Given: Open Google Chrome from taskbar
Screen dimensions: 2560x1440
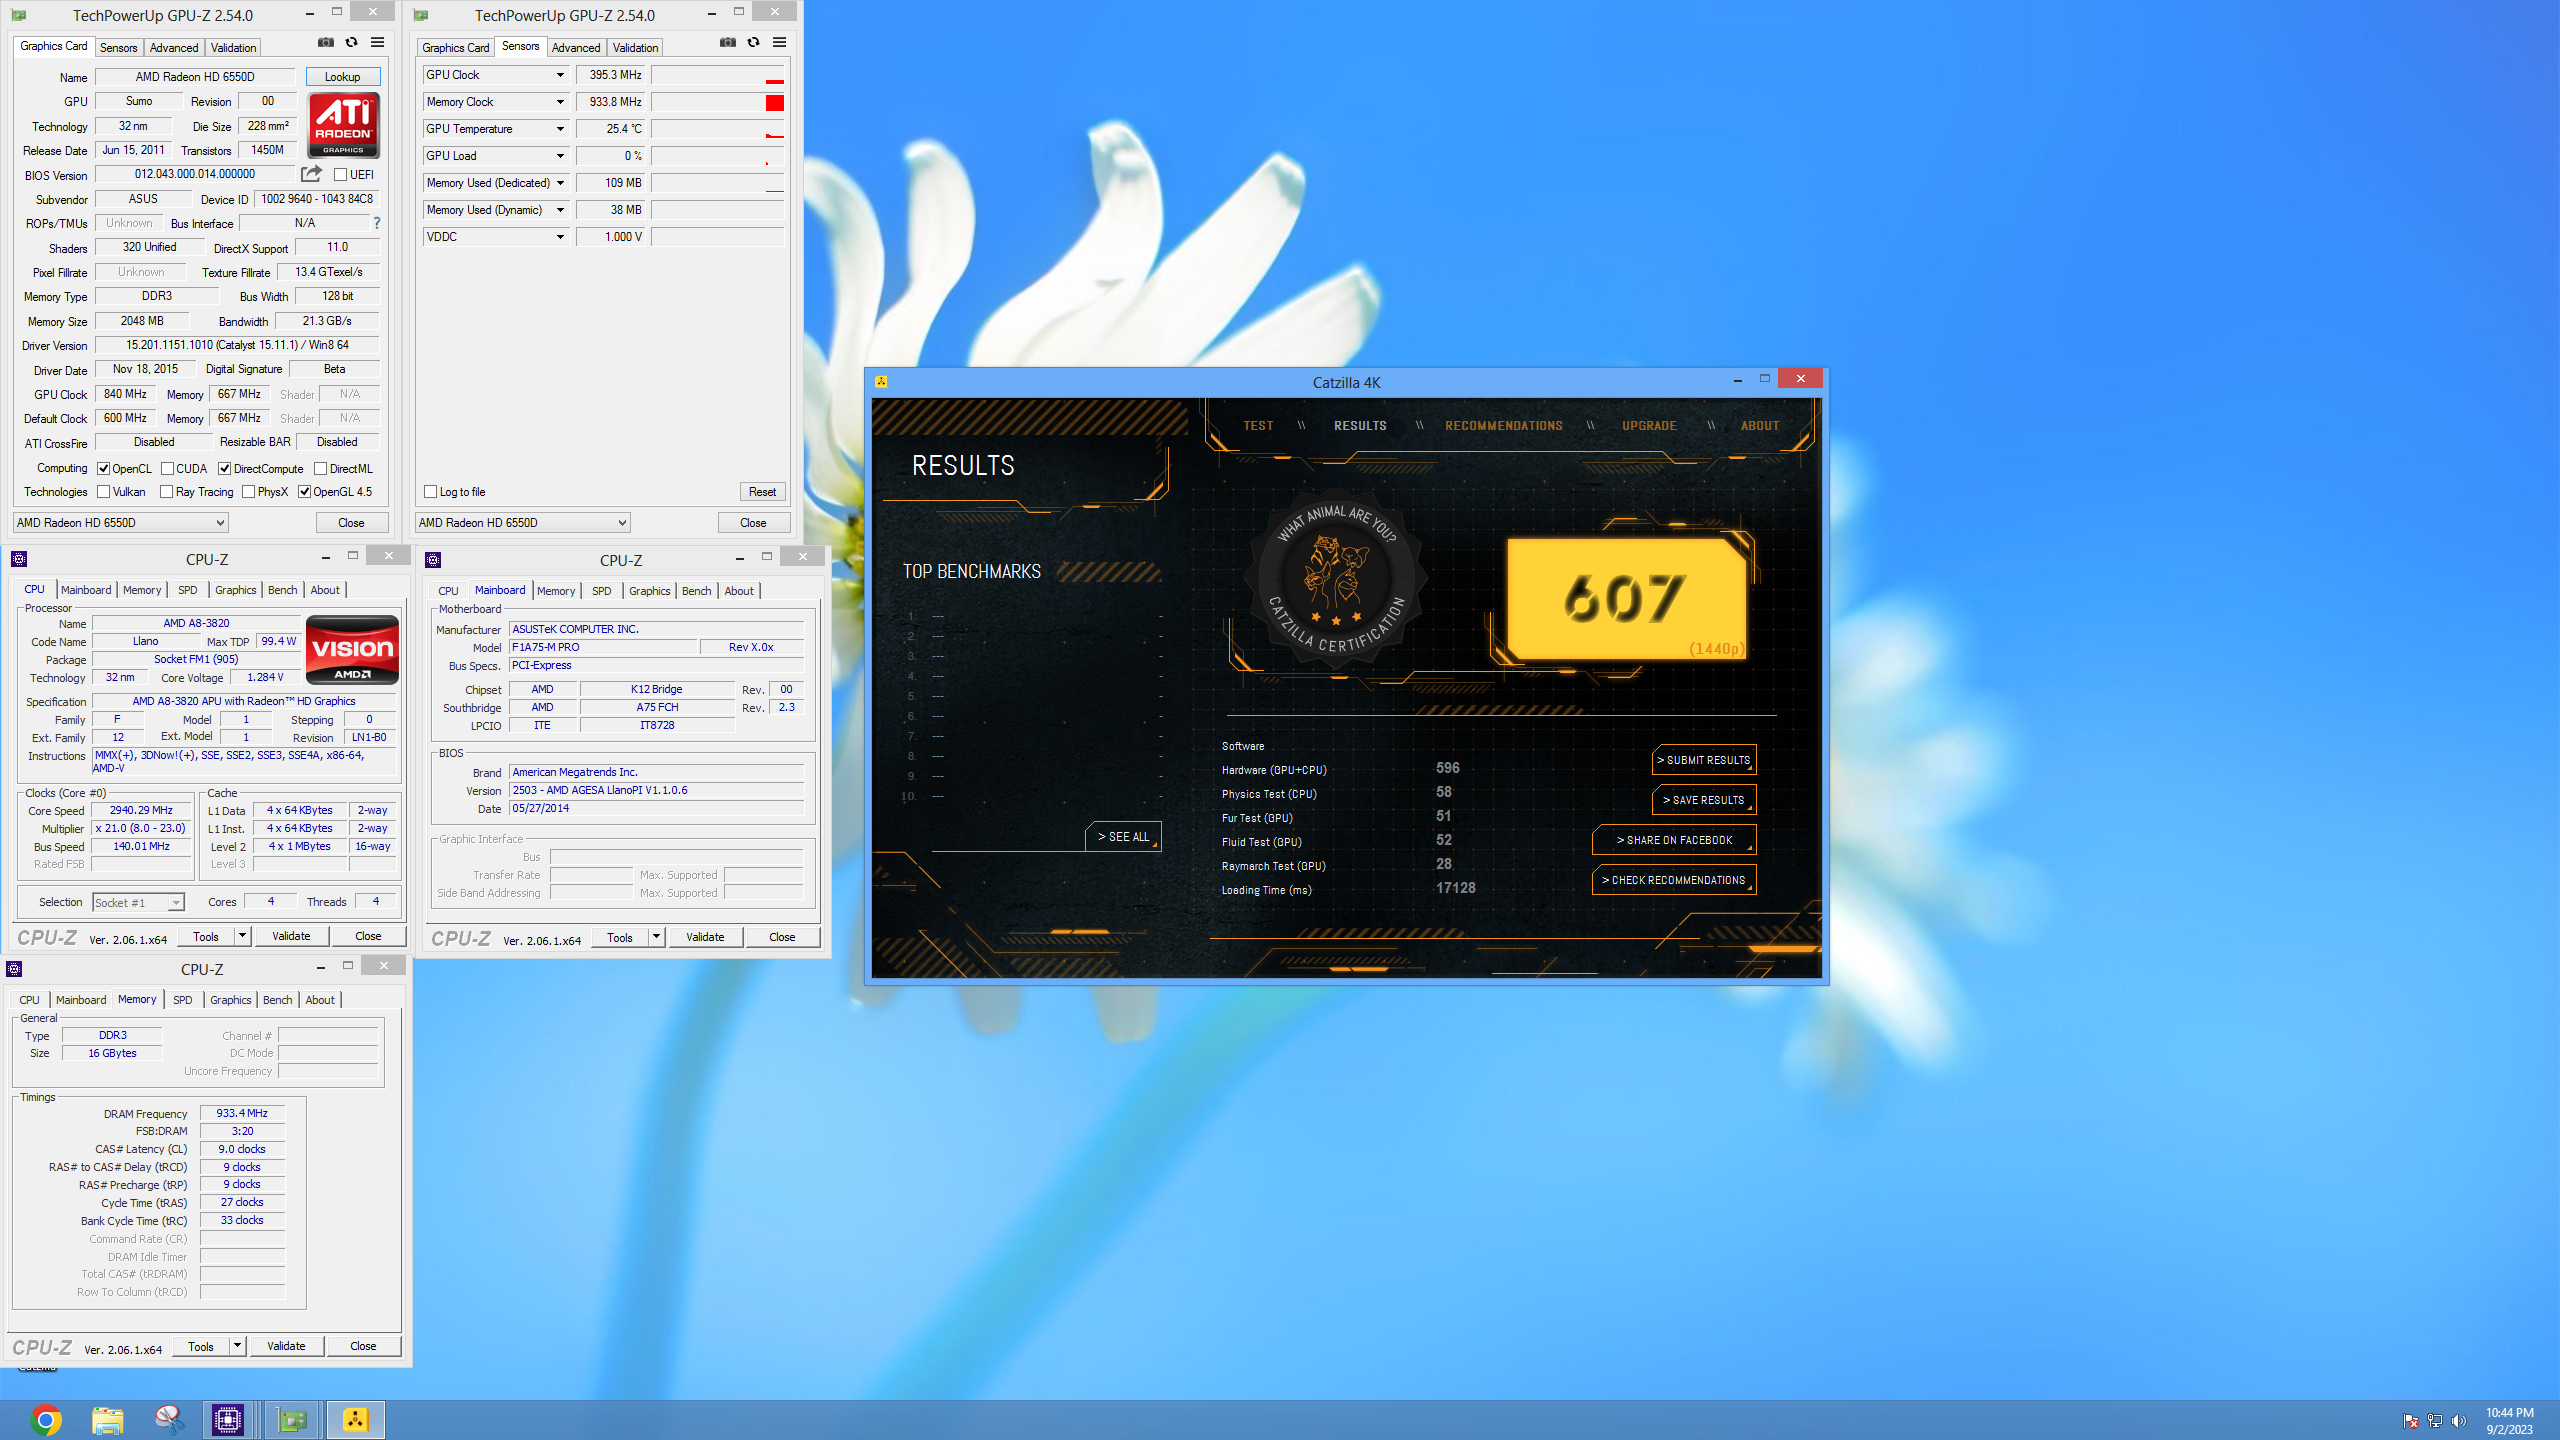Looking at the screenshot, I should coord(46,1420).
